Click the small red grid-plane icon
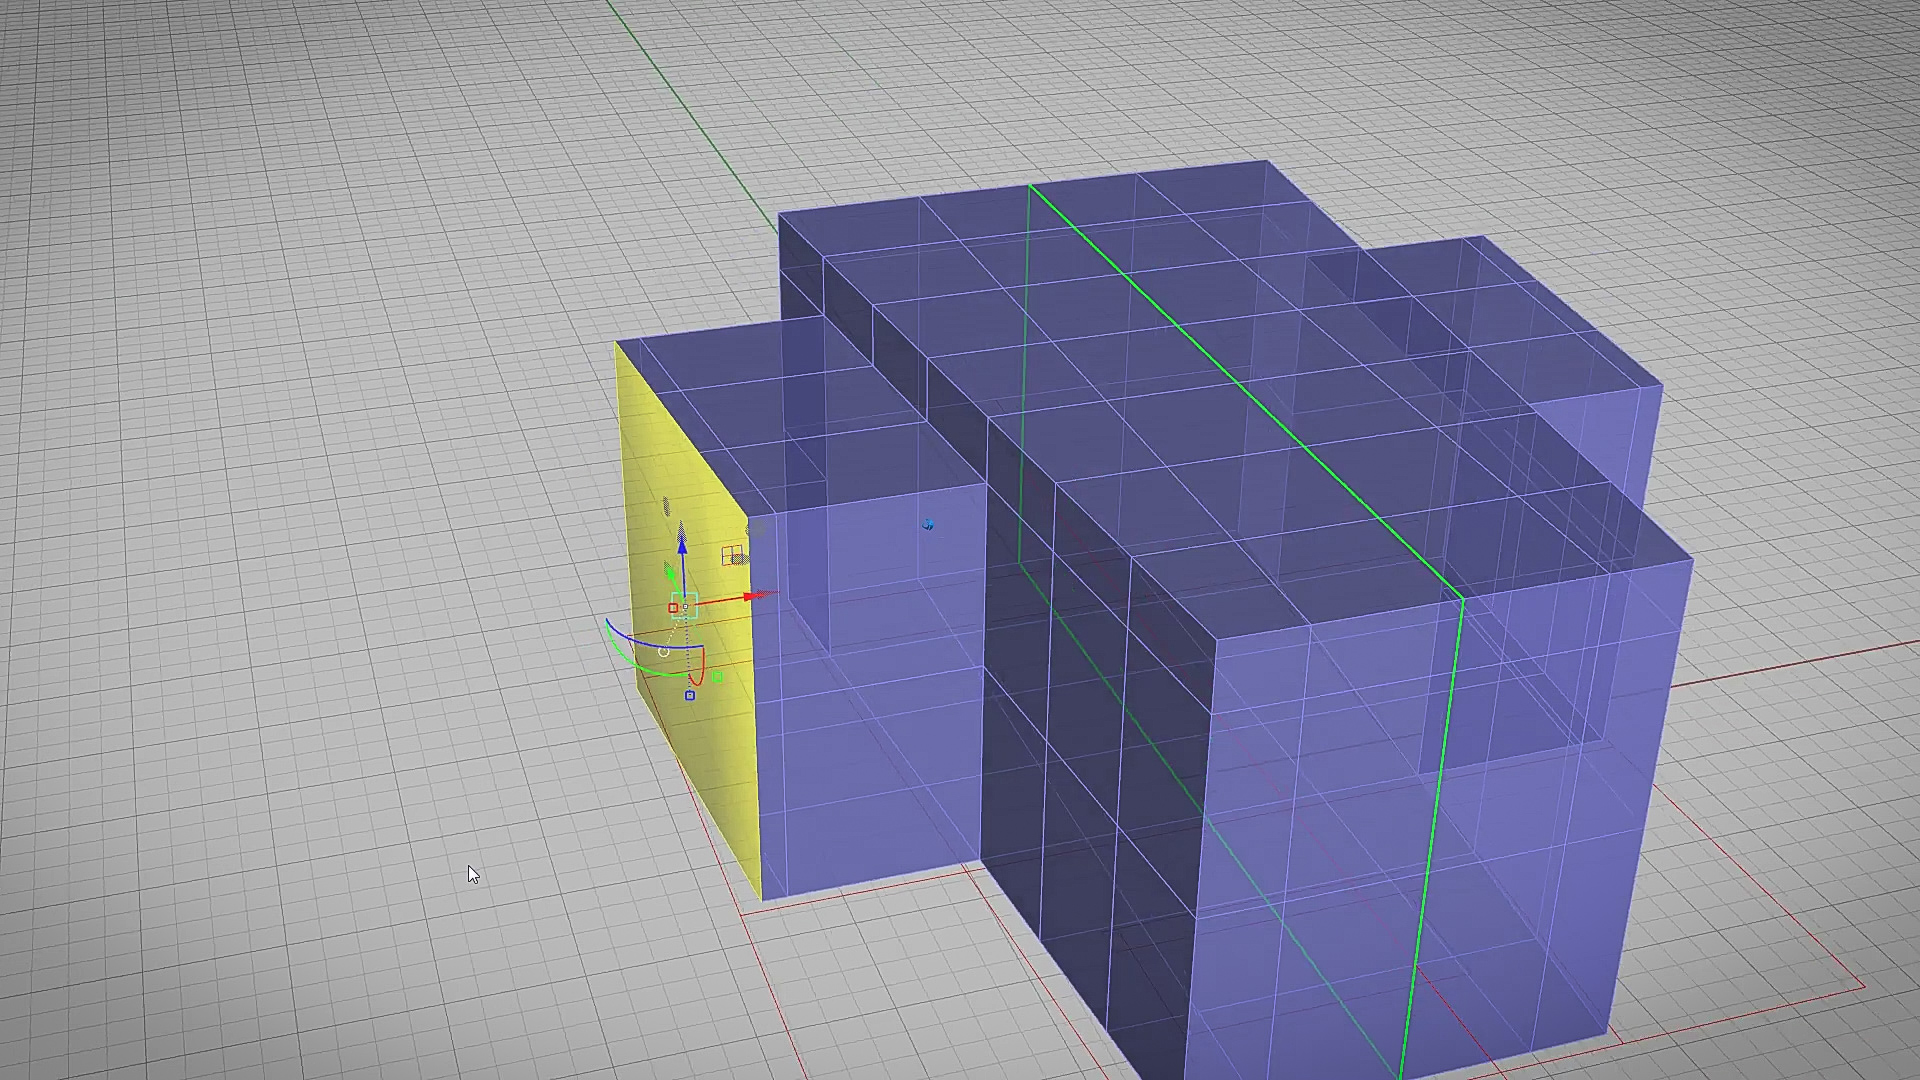1920x1080 pixels. (732, 554)
